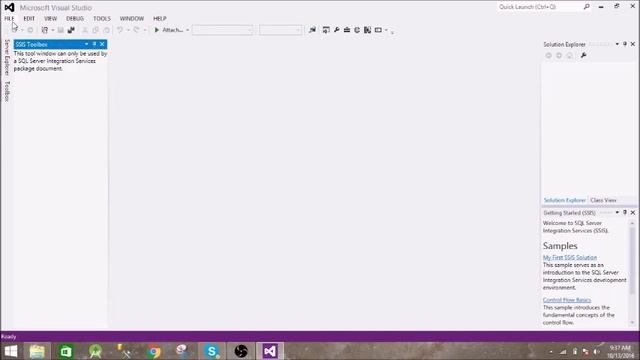The height and width of the screenshot is (360, 640).
Task: Open the Server Explorer side tab
Action: [7, 58]
